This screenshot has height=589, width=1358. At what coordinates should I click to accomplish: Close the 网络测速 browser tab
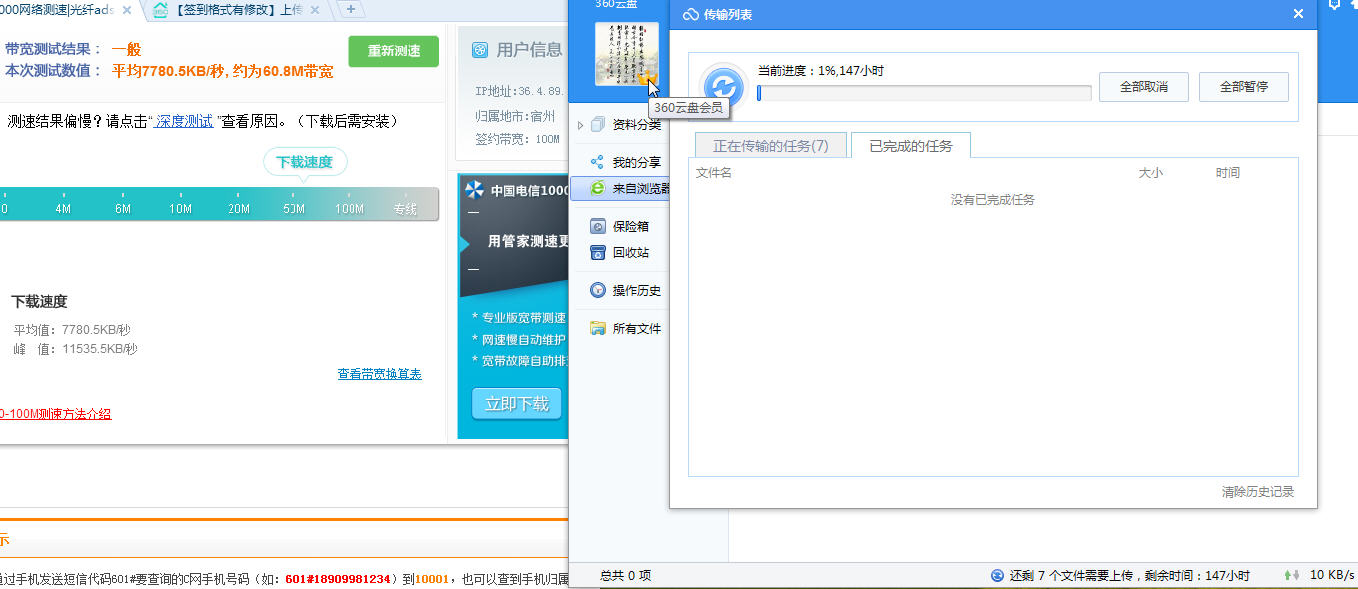coord(127,10)
